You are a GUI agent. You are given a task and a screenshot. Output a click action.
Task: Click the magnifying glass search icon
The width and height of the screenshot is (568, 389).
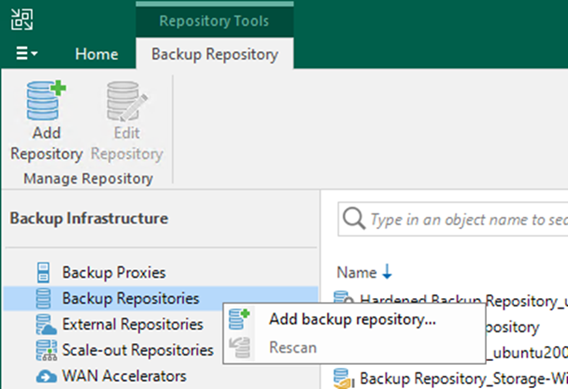(354, 218)
